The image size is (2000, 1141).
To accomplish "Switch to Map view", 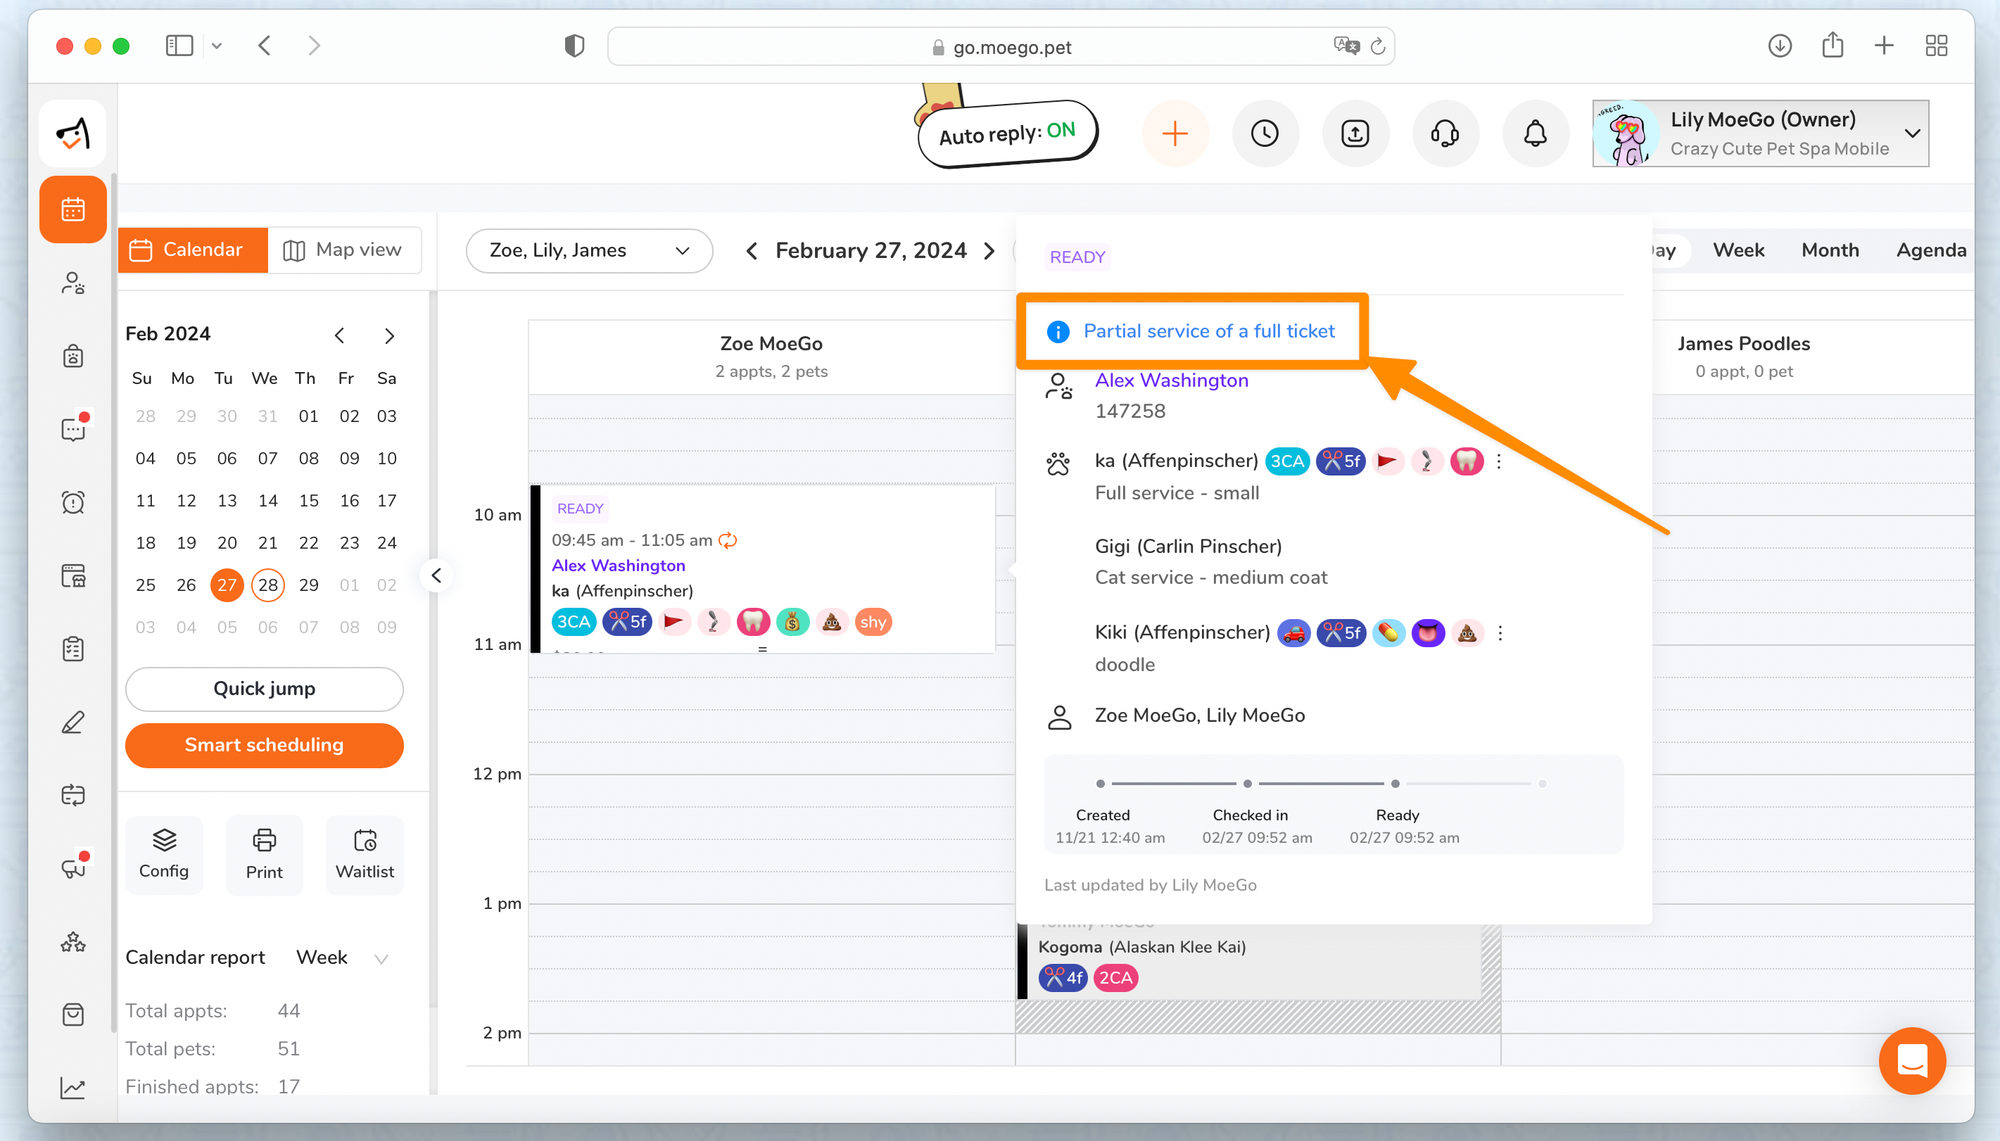I will pos(343,250).
